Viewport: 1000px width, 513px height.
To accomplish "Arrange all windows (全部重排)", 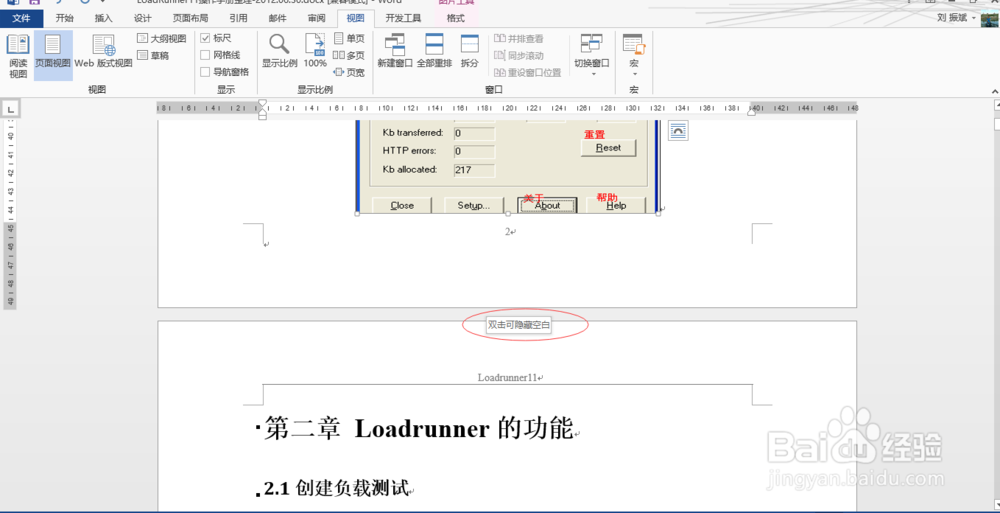I will (434, 51).
